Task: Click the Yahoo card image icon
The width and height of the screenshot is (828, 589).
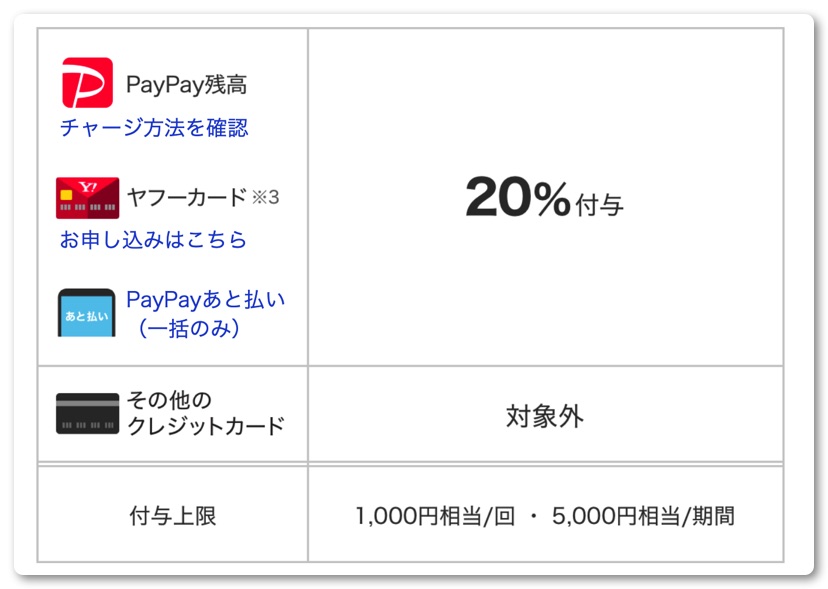Action: point(87,198)
